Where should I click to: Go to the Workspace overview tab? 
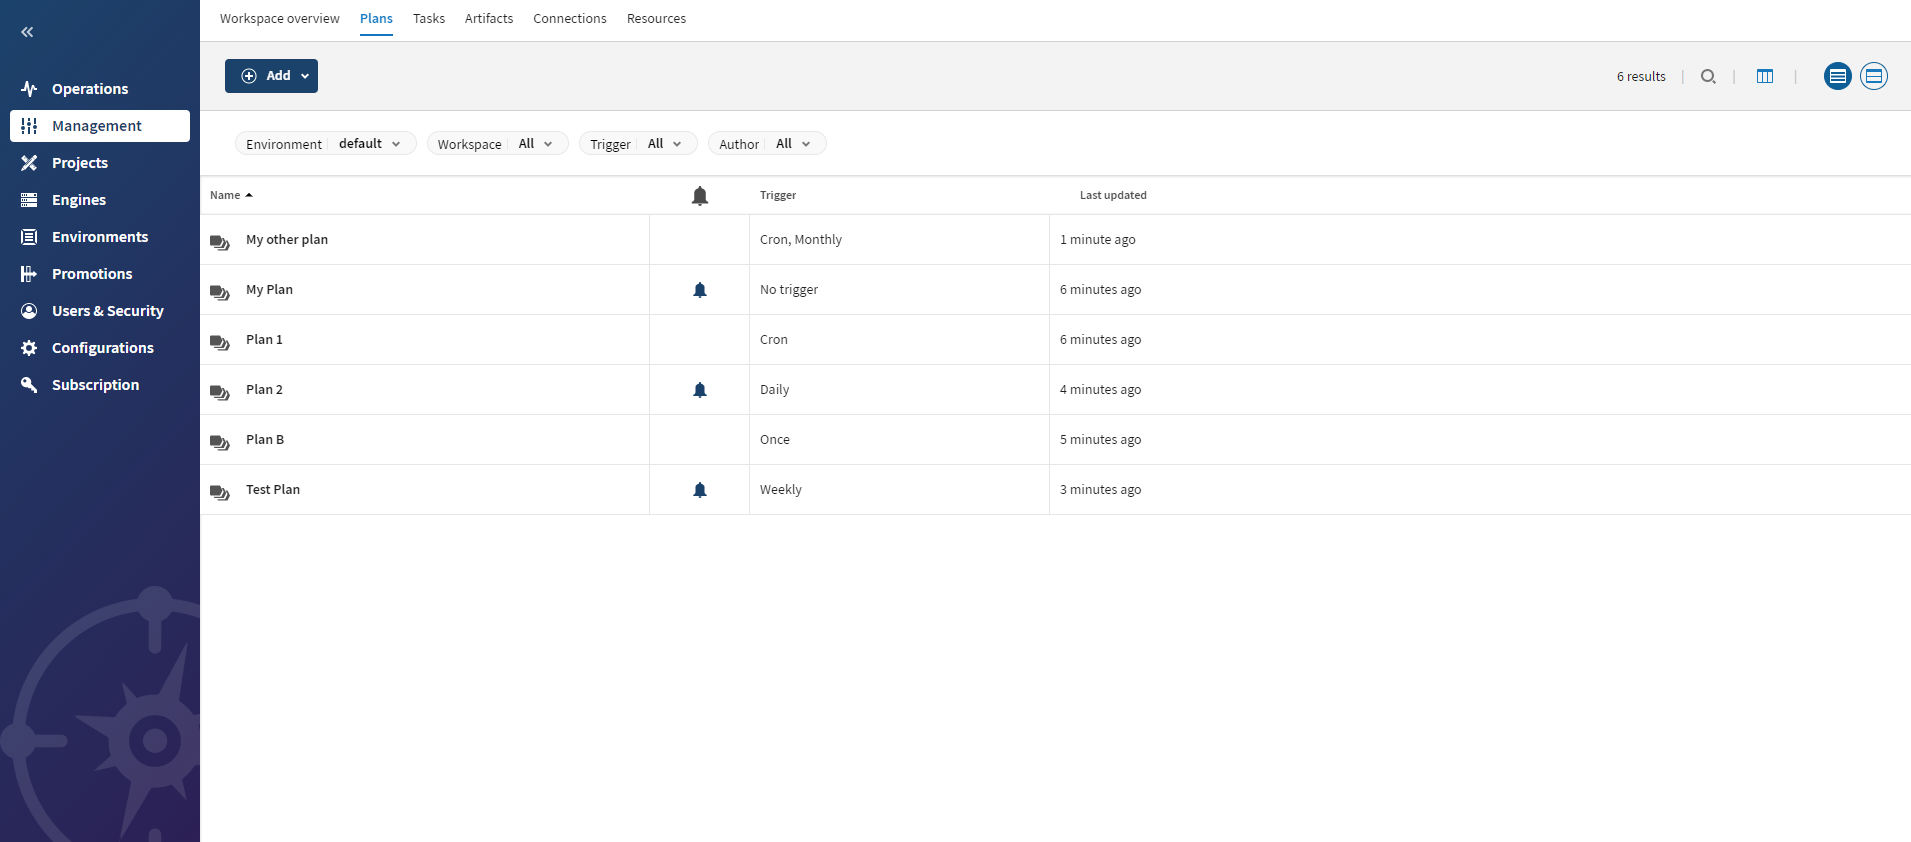(280, 19)
